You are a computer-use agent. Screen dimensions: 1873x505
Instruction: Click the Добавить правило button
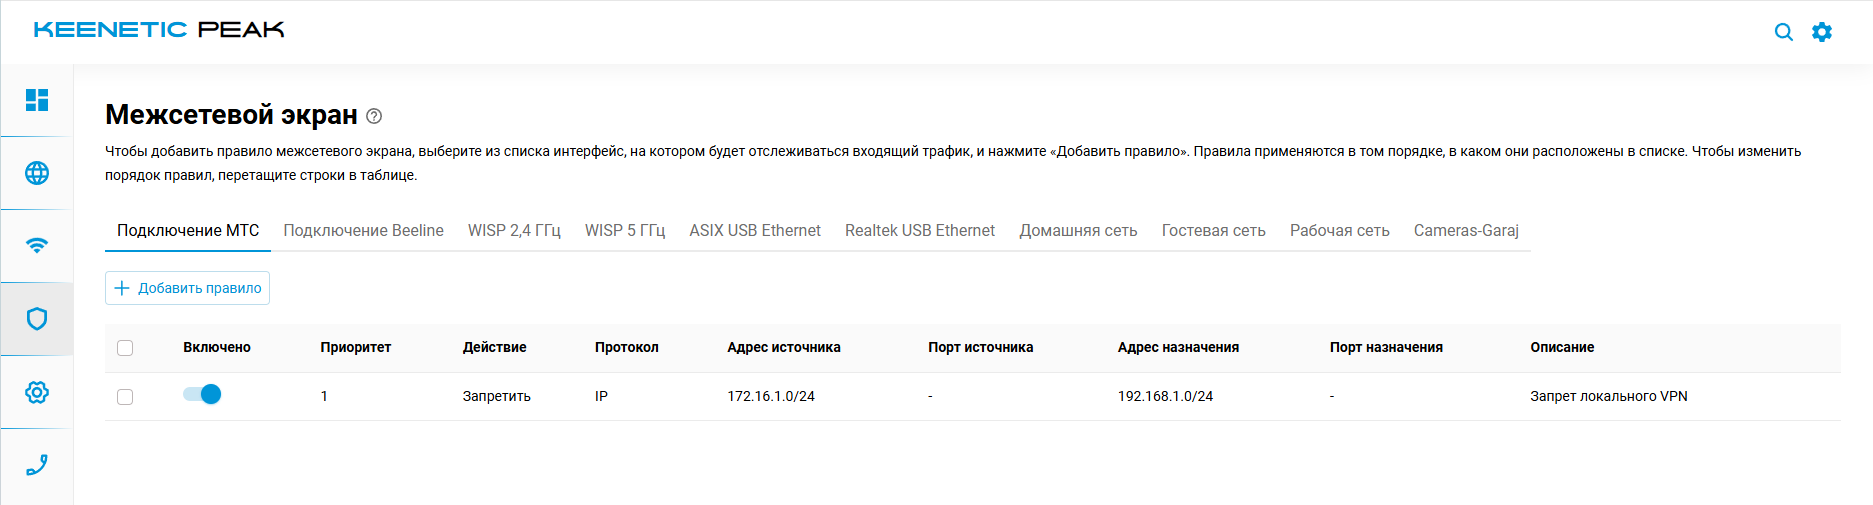coord(188,288)
